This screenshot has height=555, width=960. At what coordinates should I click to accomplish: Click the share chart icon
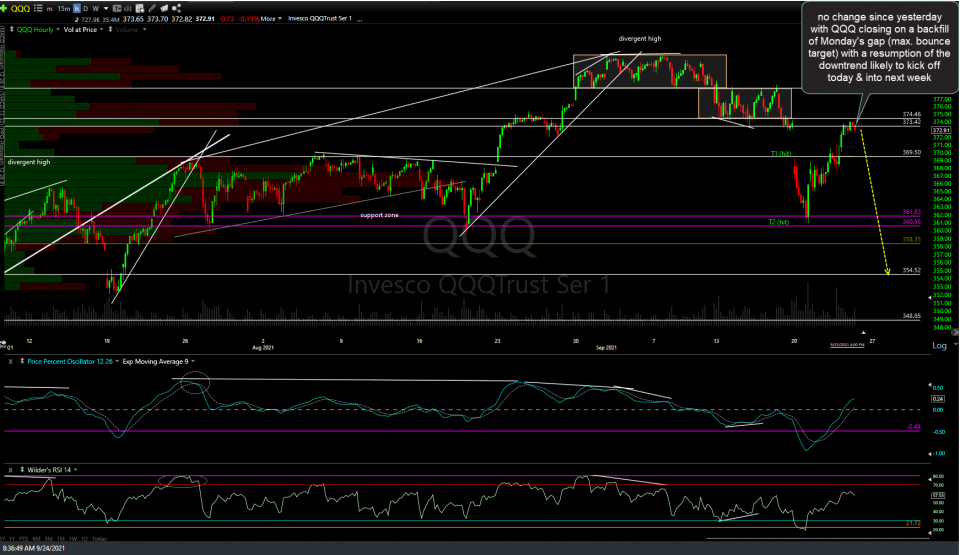176,9
